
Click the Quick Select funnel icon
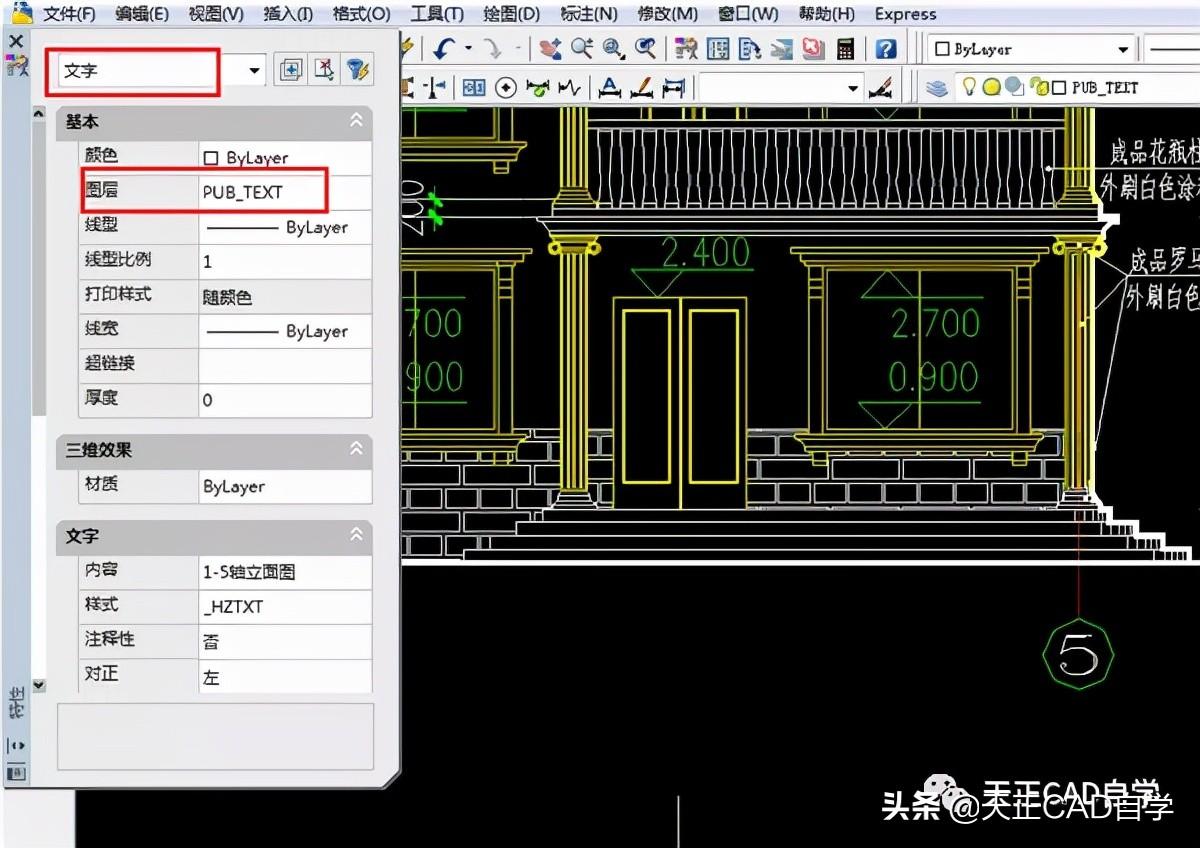357,69
